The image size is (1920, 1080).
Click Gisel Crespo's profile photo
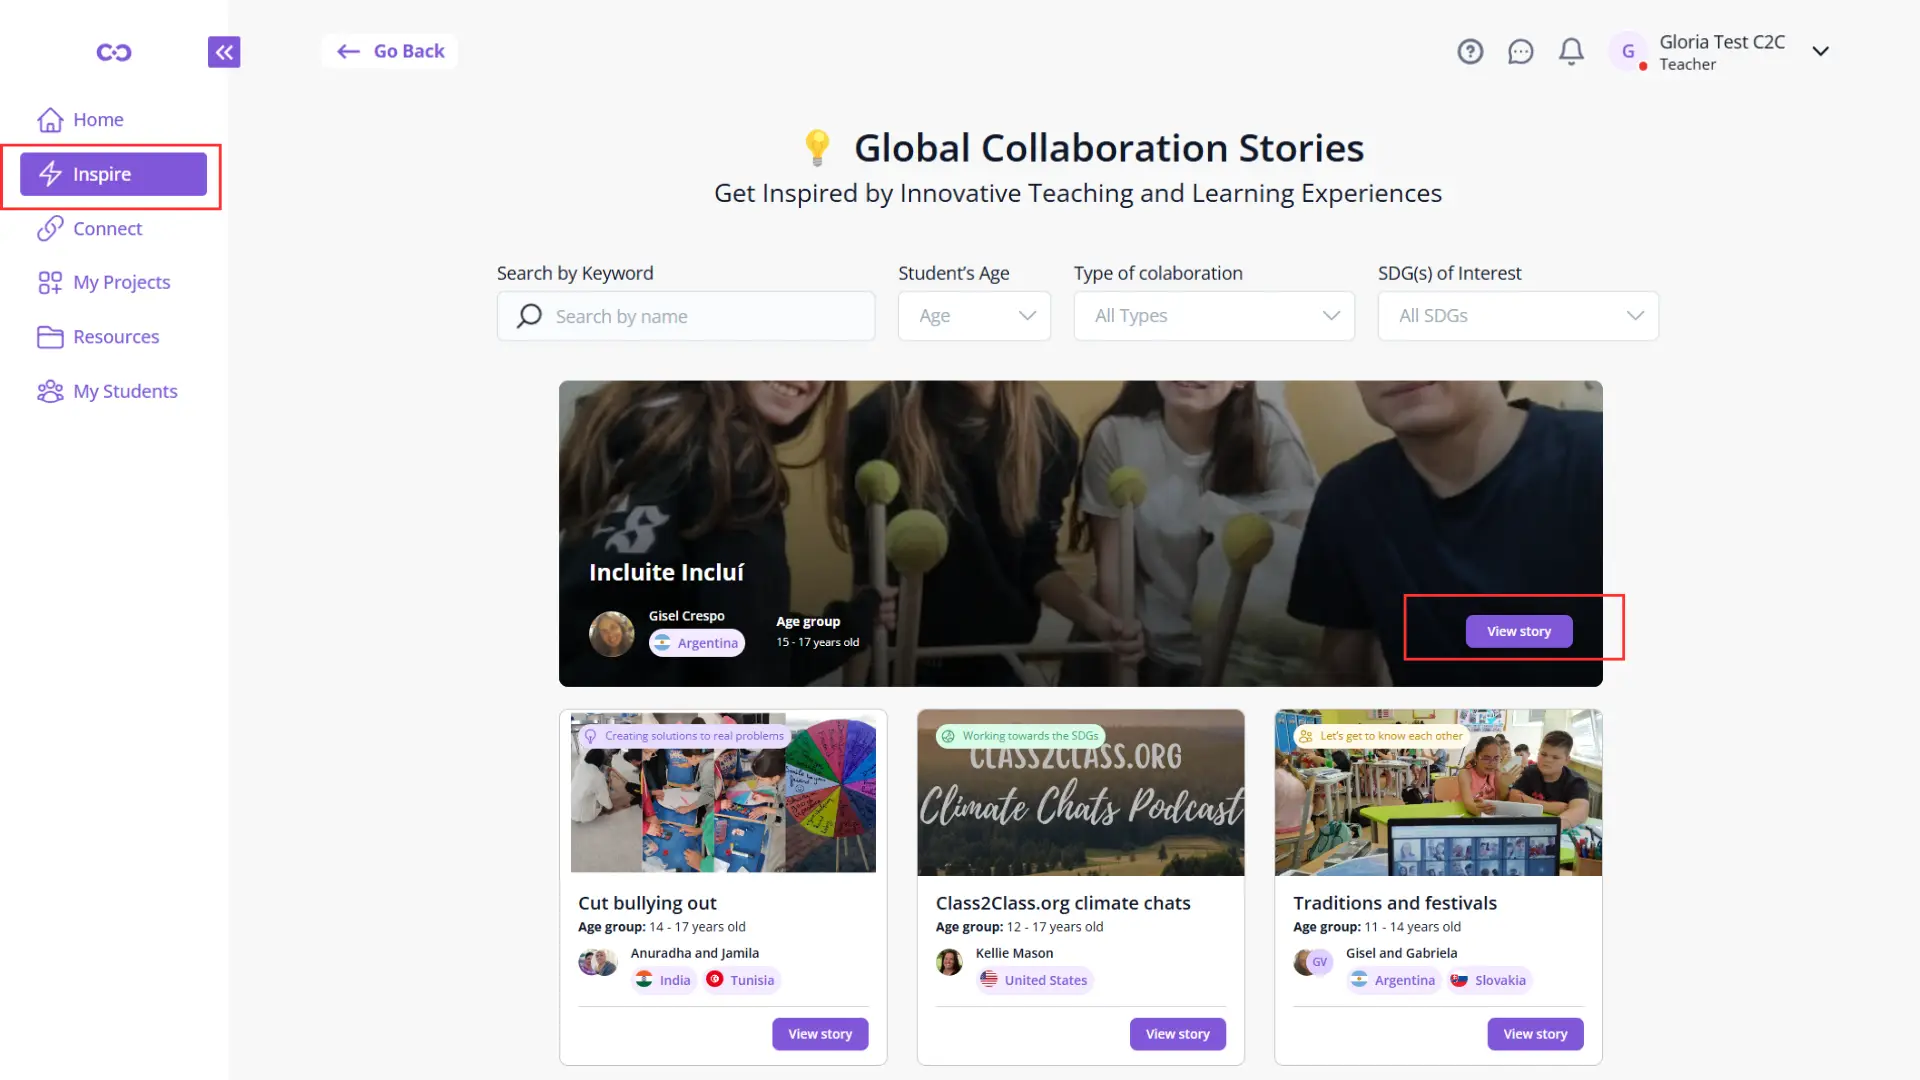click(612, 634)
